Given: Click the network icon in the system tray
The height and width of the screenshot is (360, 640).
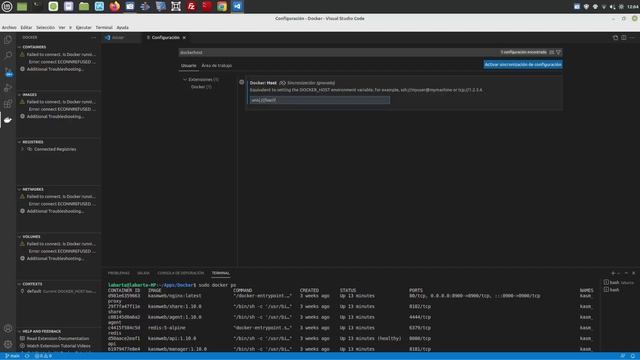Looking at the screenshot, I should tap(604, 7).
